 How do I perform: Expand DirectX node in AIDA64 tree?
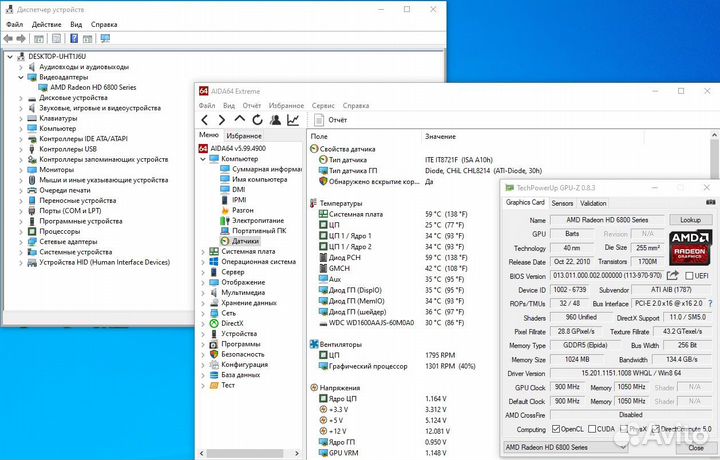[x=203, y=323]
